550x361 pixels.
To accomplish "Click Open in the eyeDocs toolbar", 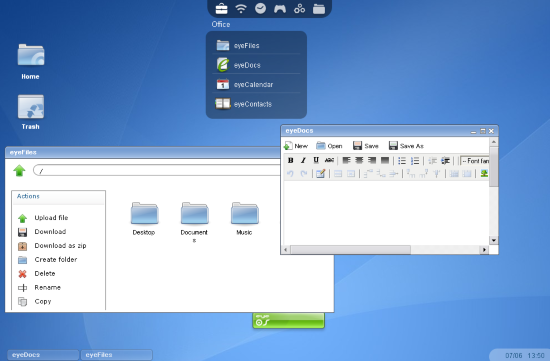I will tap(329, 146).
